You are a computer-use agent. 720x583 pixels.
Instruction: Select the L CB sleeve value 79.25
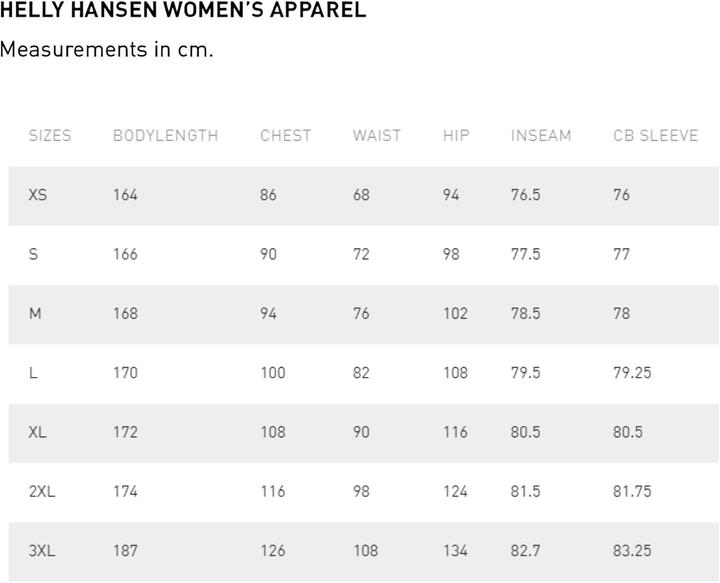click(x=632, y=373)
